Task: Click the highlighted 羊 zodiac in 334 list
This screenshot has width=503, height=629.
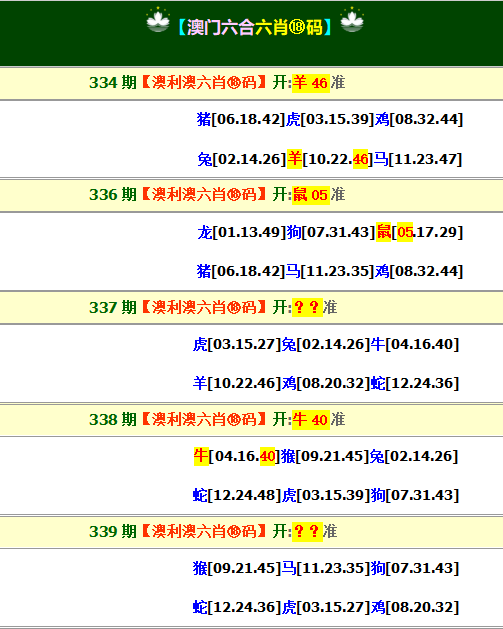Action: (x=294, y=159)
